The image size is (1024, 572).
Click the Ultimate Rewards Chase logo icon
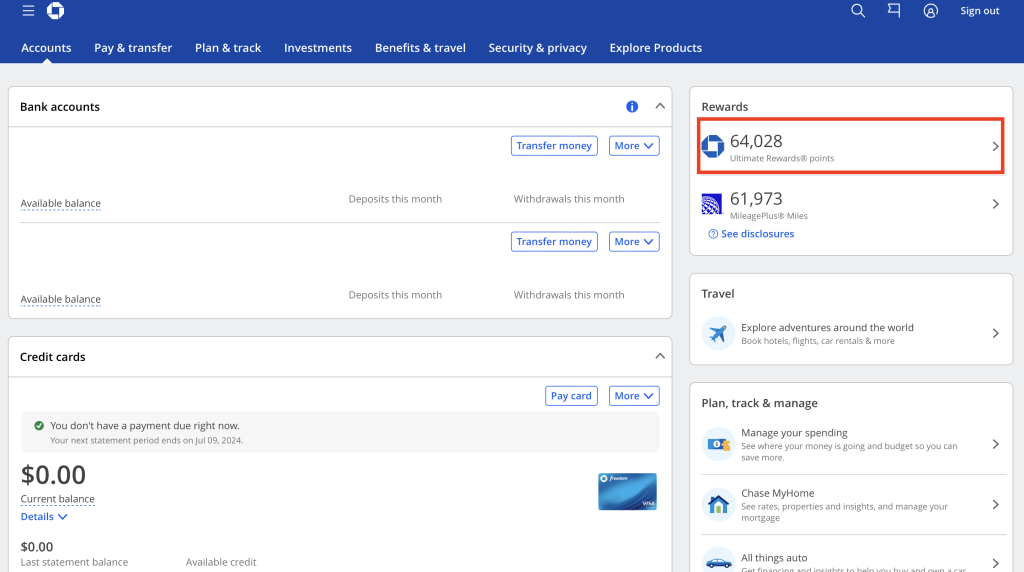tap(712, 146)
